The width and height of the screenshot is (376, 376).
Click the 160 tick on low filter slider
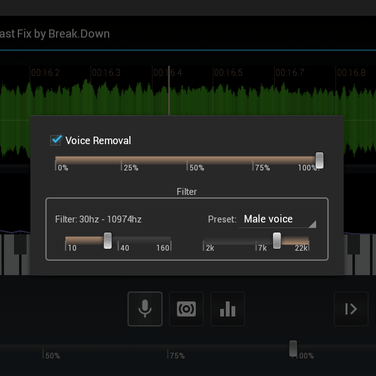pos(163,248)
